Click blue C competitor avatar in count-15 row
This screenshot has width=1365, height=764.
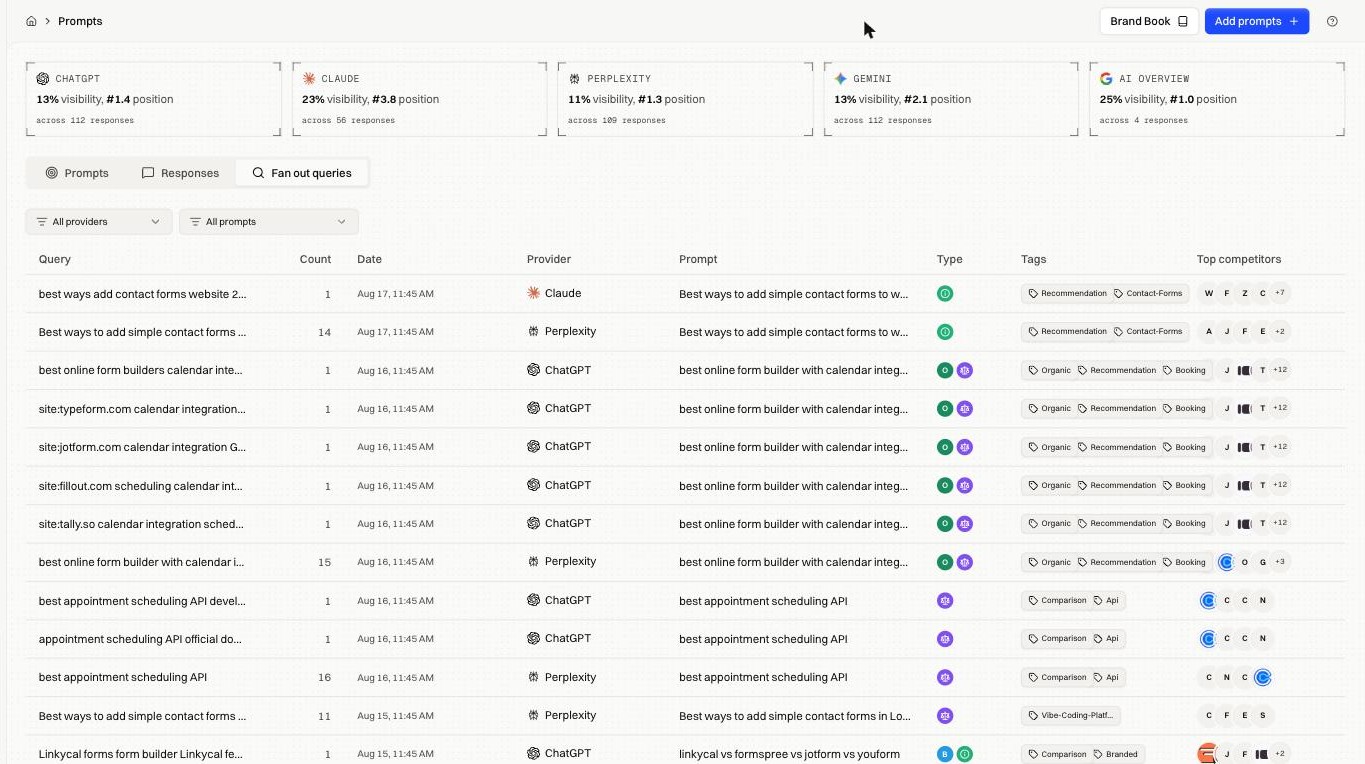1227,562
